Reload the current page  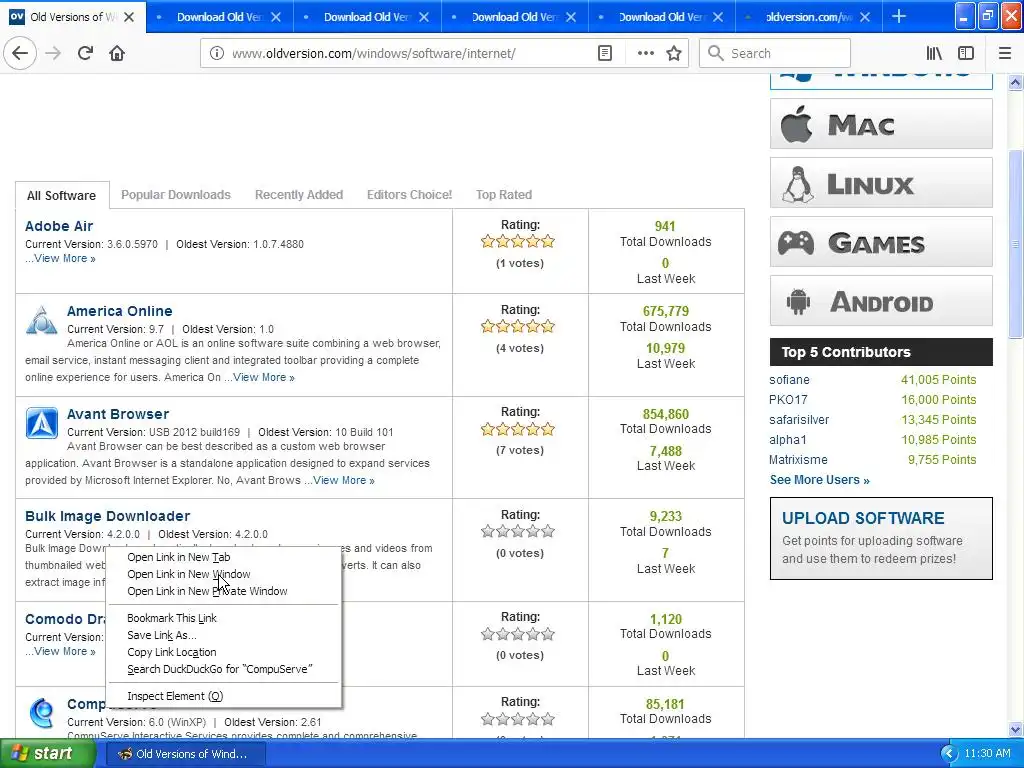(85, 53)
